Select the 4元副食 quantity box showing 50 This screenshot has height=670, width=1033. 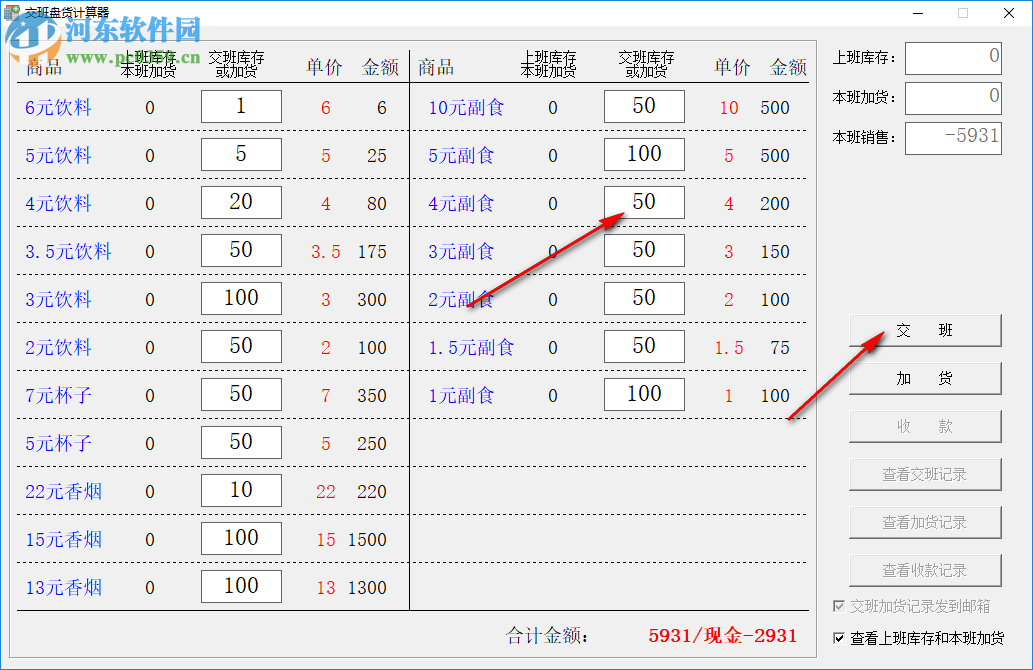pyautogui.click(x=644, y=202)
